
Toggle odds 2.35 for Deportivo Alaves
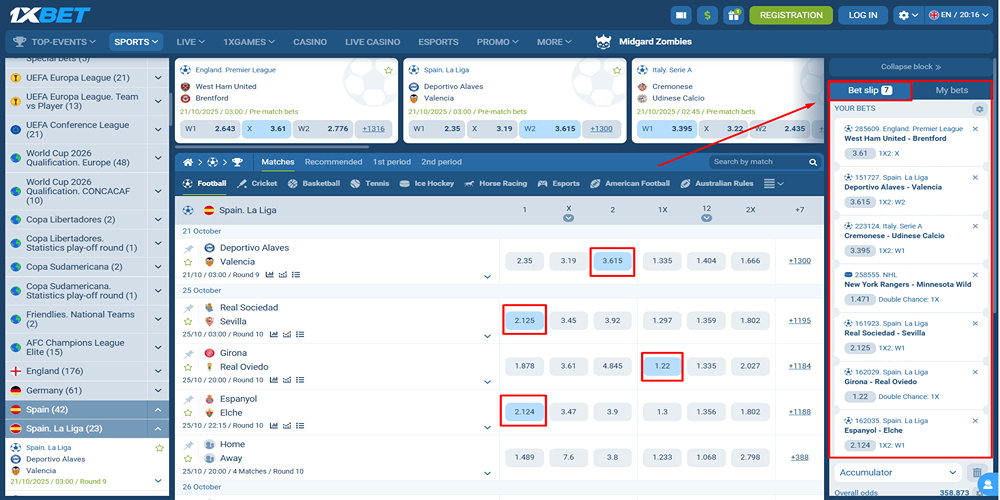[x=524, y=261]
